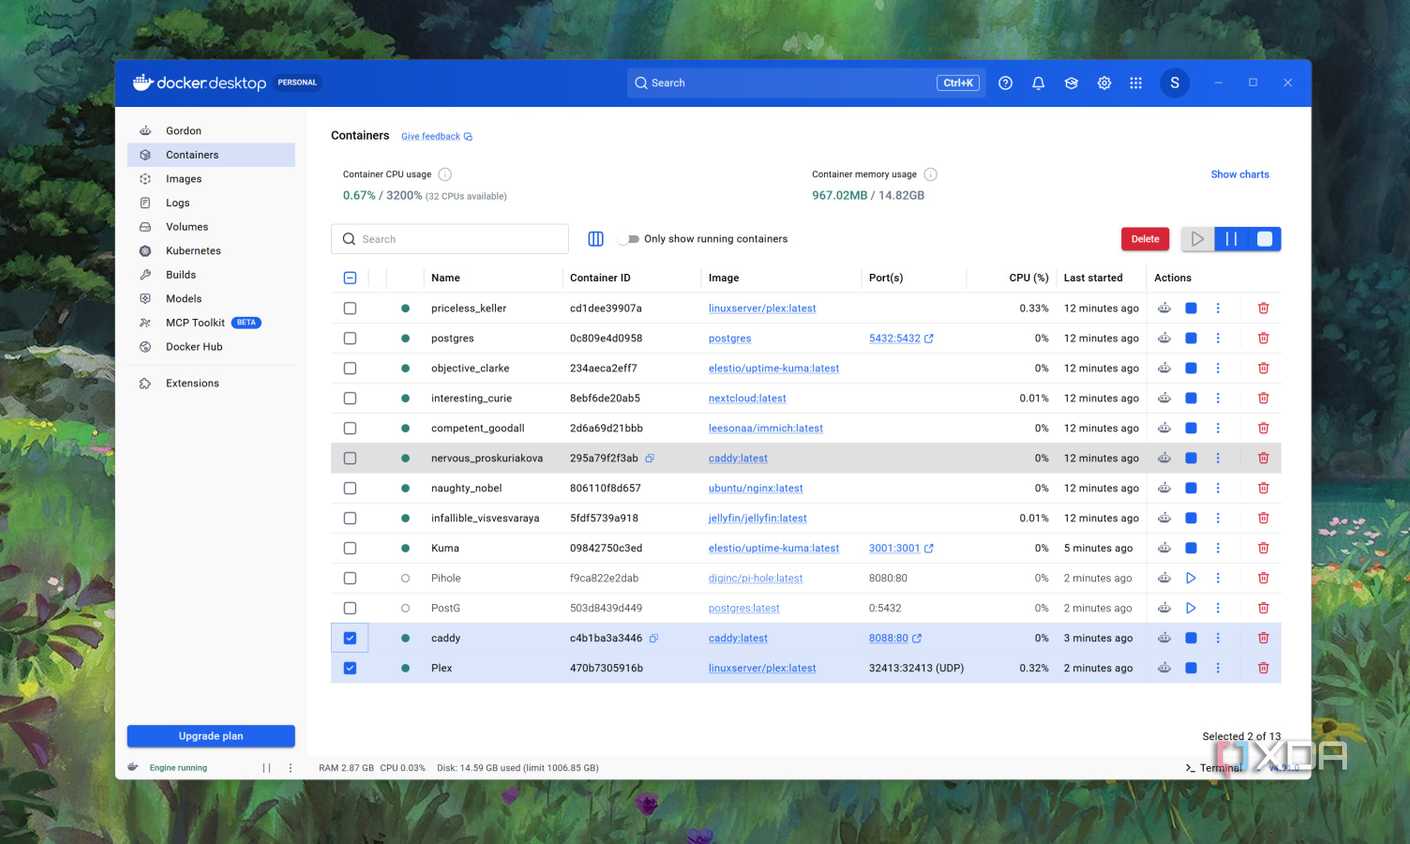Open Extensions in sidebar
Image resolution: width=1410 pixels, height=844 pixels.
click(211, 383)
